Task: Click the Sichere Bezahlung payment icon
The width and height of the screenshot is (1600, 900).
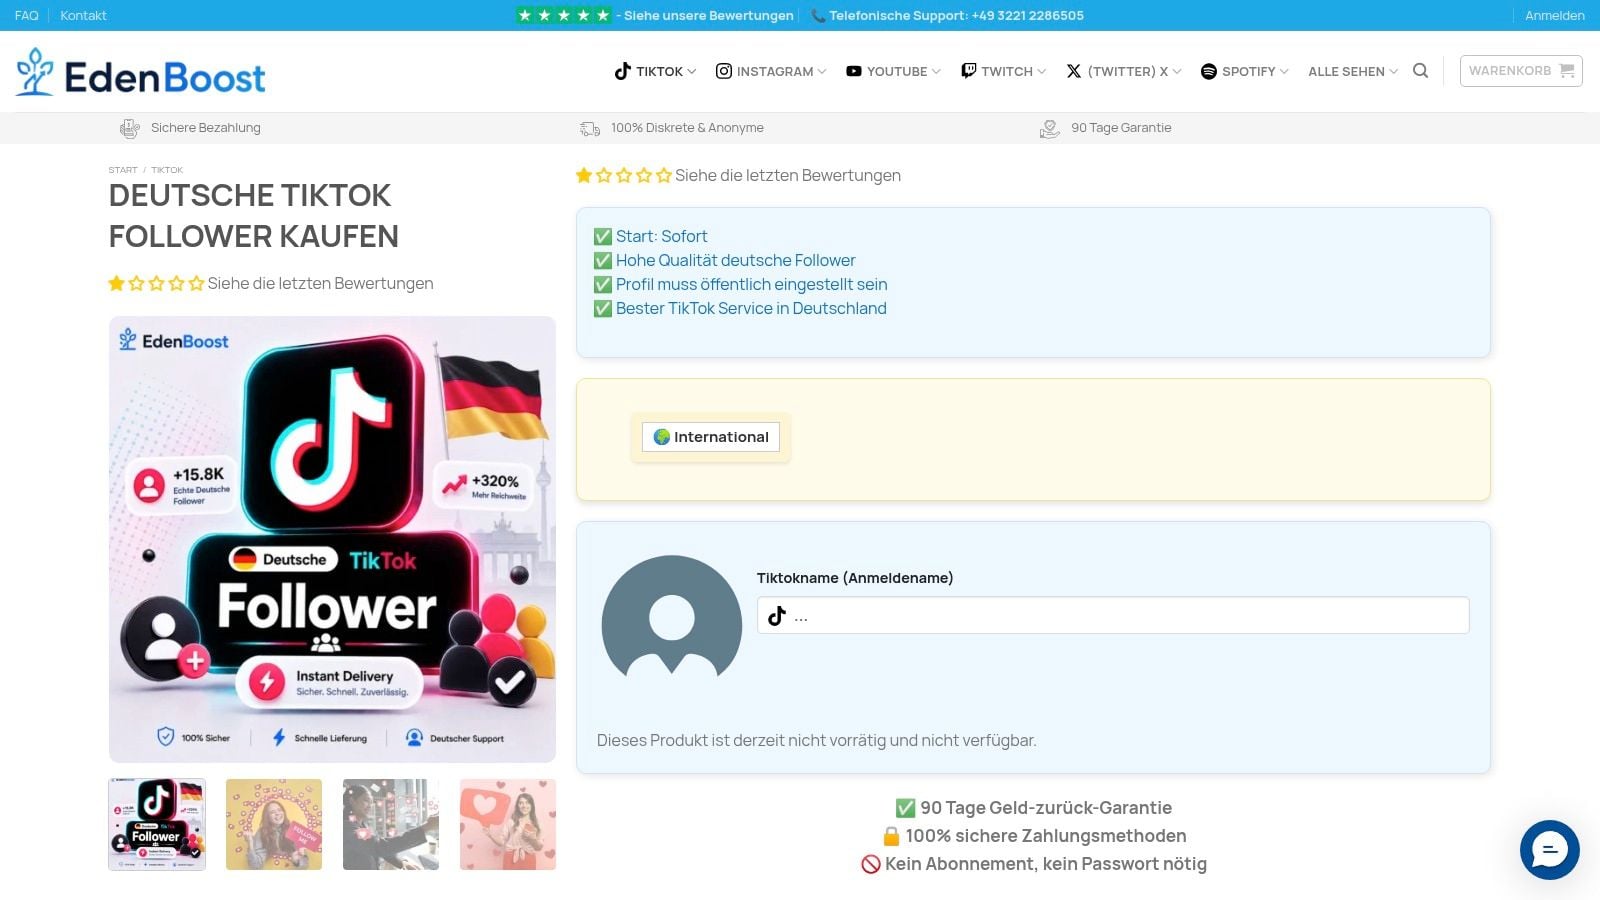Action: [129, 128]
